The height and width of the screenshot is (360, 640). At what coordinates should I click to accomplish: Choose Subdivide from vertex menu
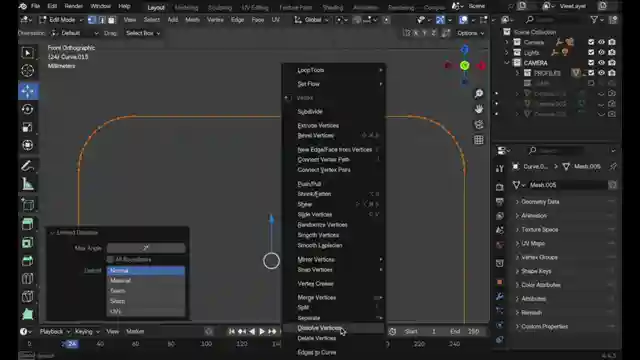[333, 112]
